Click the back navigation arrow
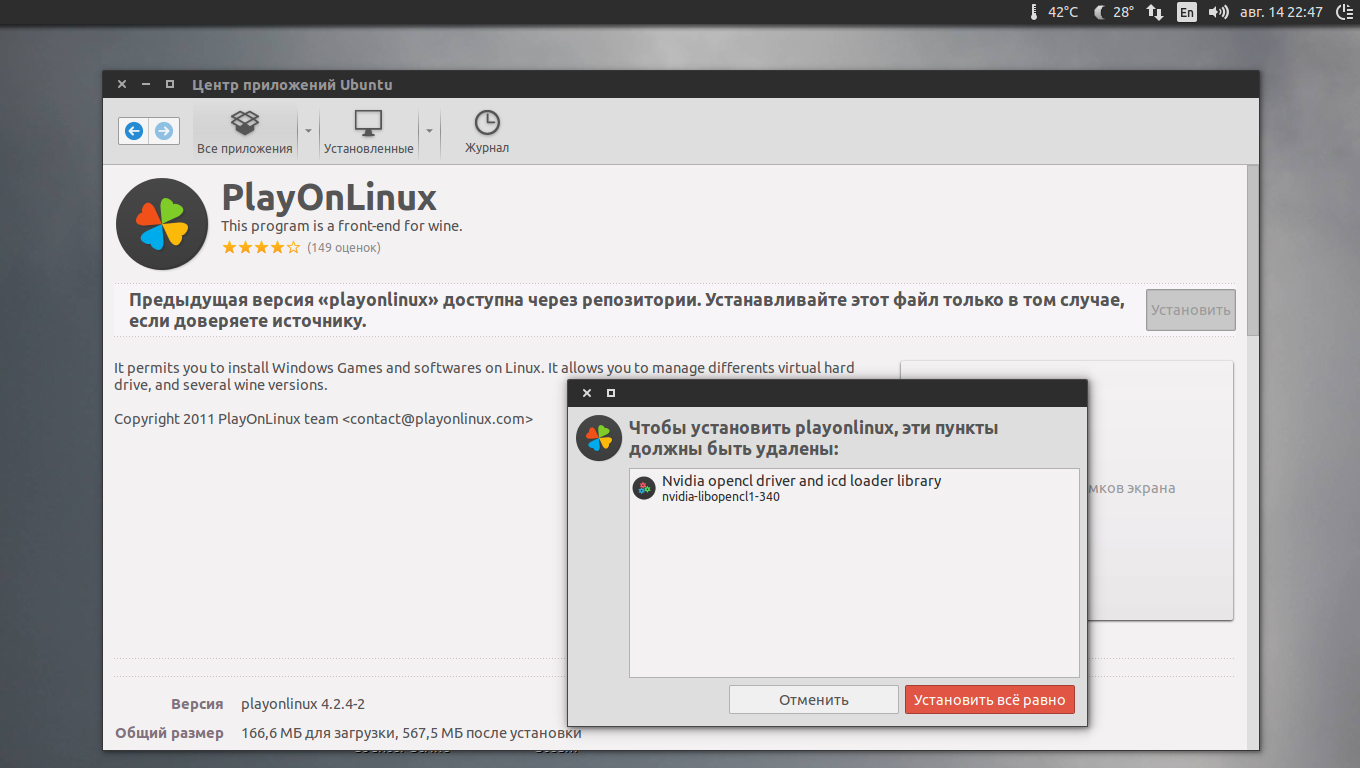Viewport: 1360px width, 768px height. tap(134, 131)
